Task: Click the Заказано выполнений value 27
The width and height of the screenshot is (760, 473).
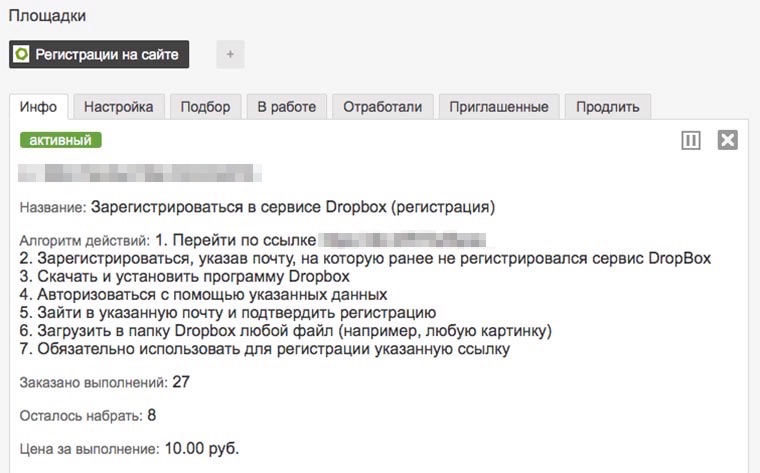Action: click(181, 382)
